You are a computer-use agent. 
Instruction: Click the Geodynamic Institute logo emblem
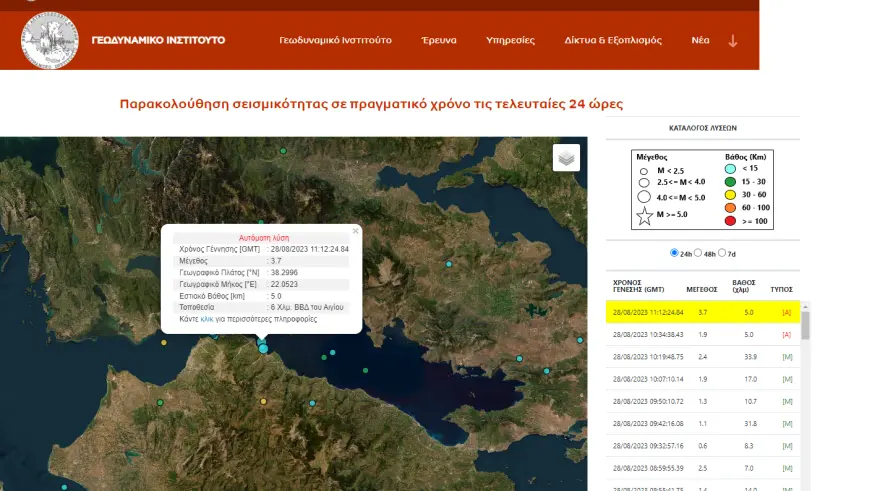50,40
